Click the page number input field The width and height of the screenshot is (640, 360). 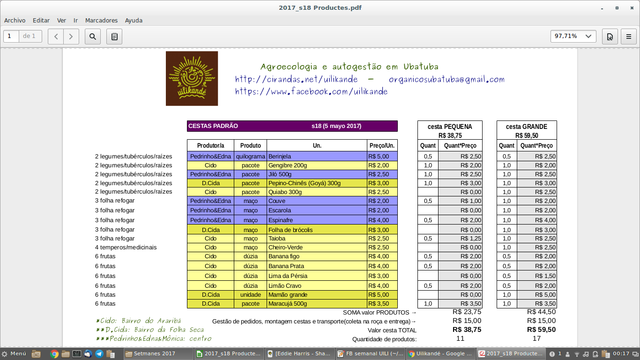[x=11, y=36]
